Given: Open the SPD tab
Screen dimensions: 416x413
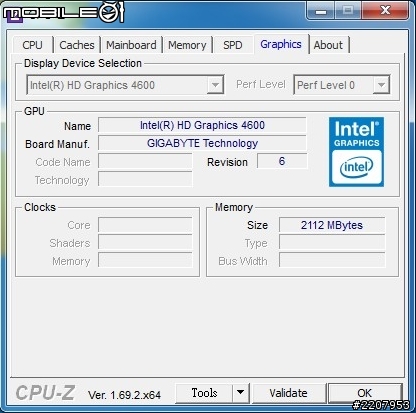Looking at the screenshot, I should (x=233, y=45).
